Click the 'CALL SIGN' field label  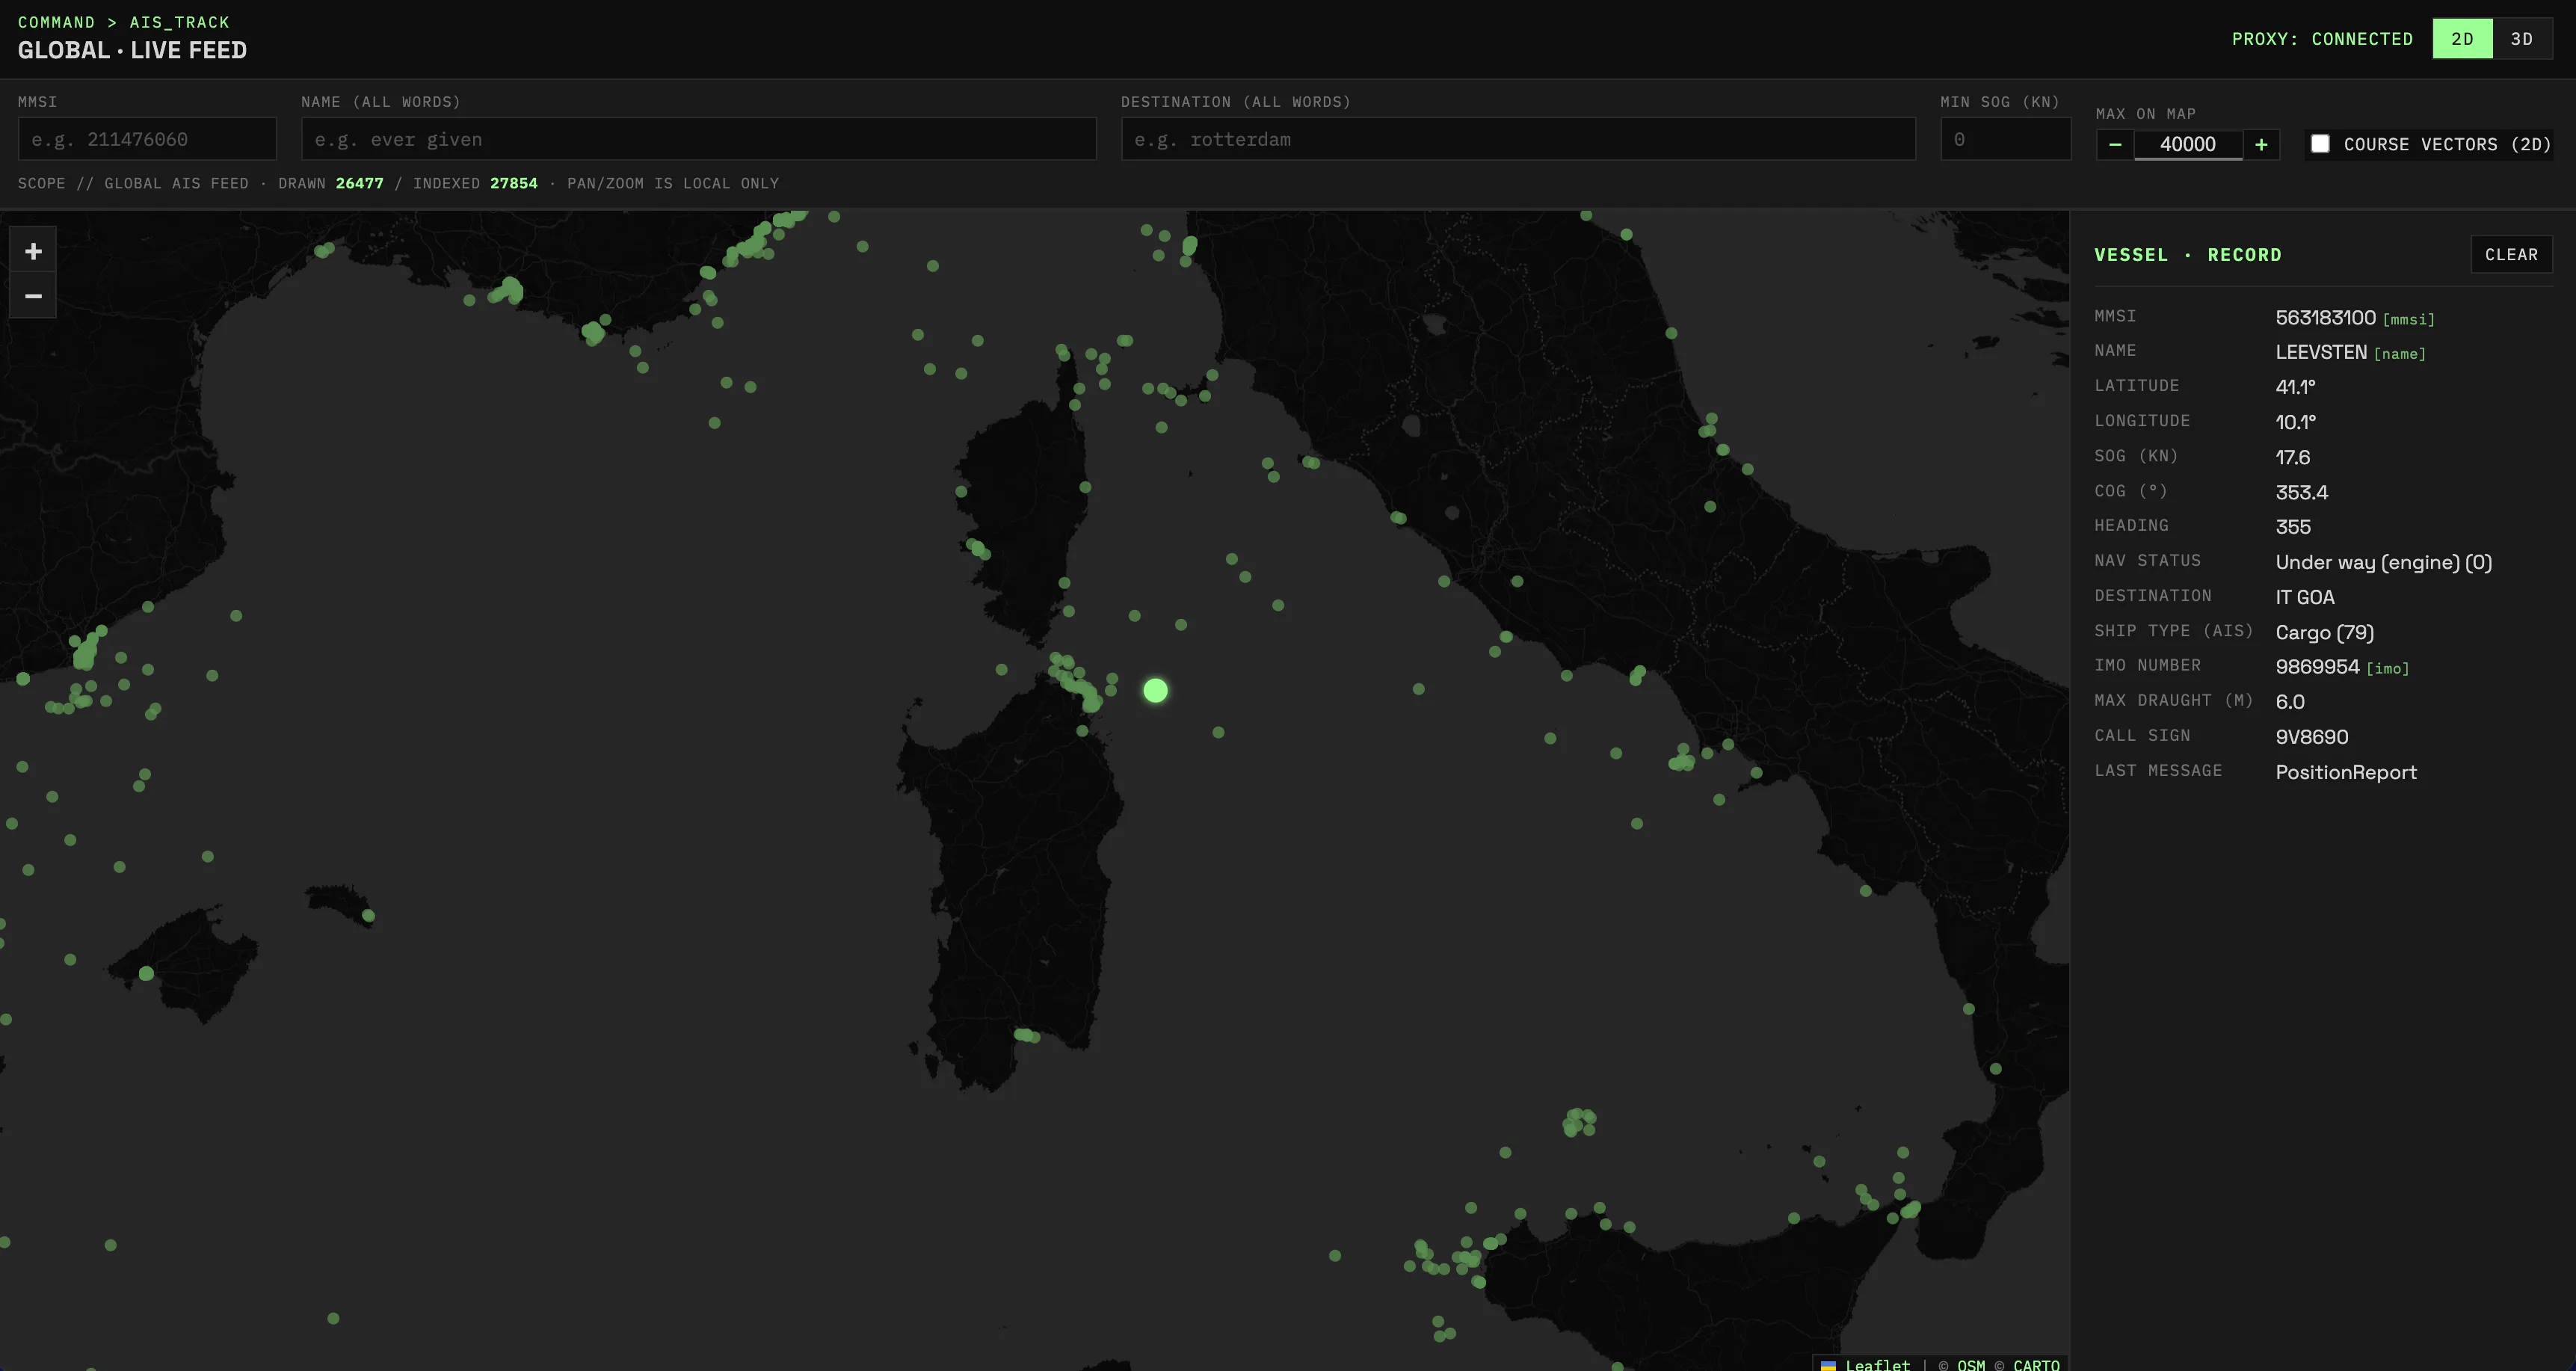[2143, 736]
